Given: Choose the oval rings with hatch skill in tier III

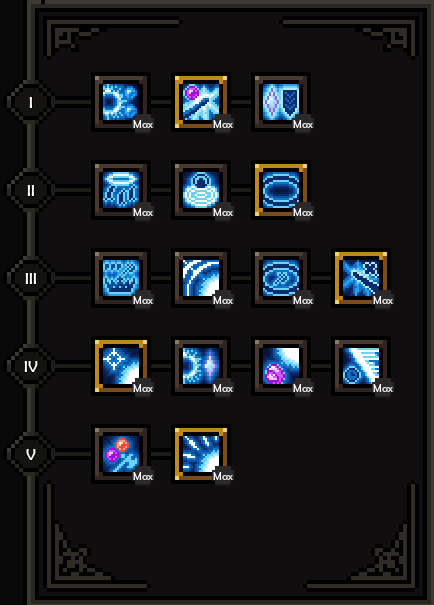Looking at the screenshot, I should [x=281, y=278].
